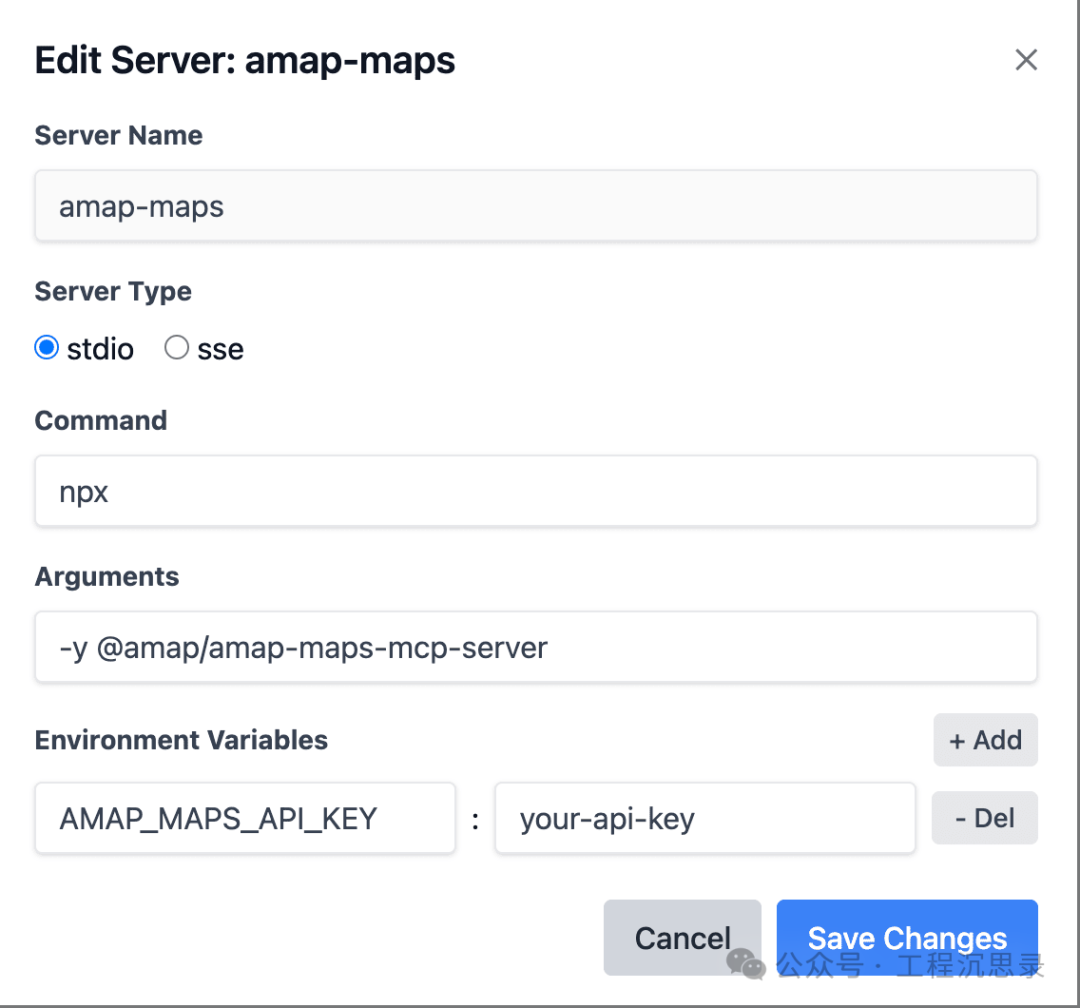1080x1008 pixels.
Task: Click into the Arguments text field
Action: [535, 647]
